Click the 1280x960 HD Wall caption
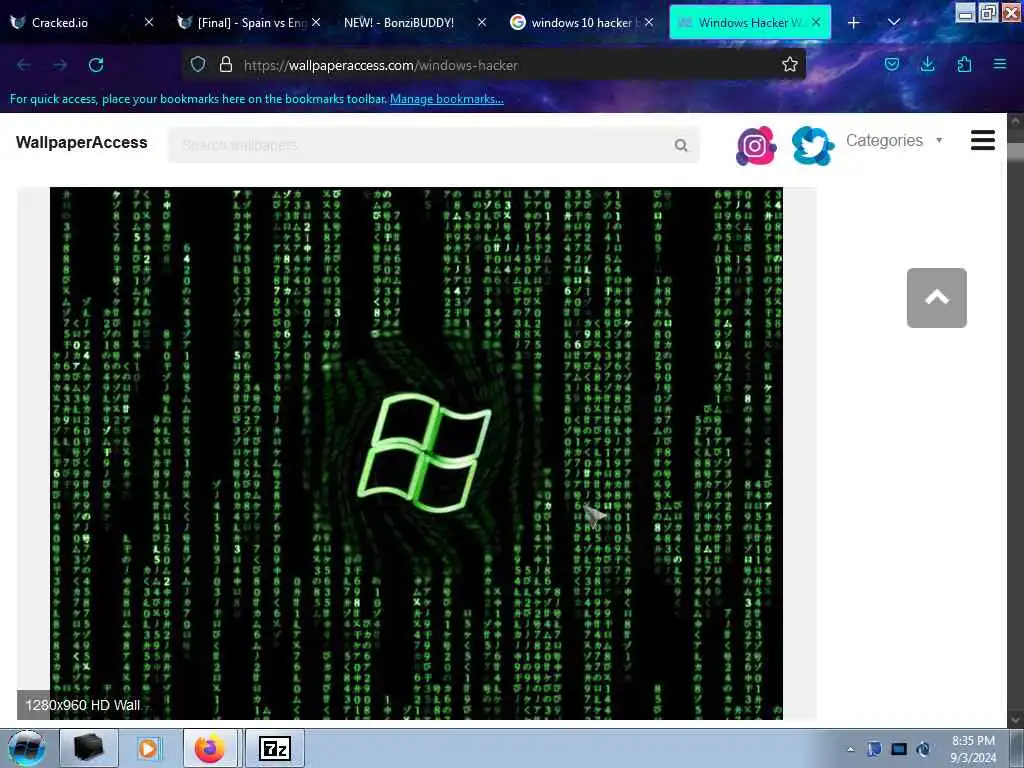This screenshot has width=1024, height=768. pos(82,705)
